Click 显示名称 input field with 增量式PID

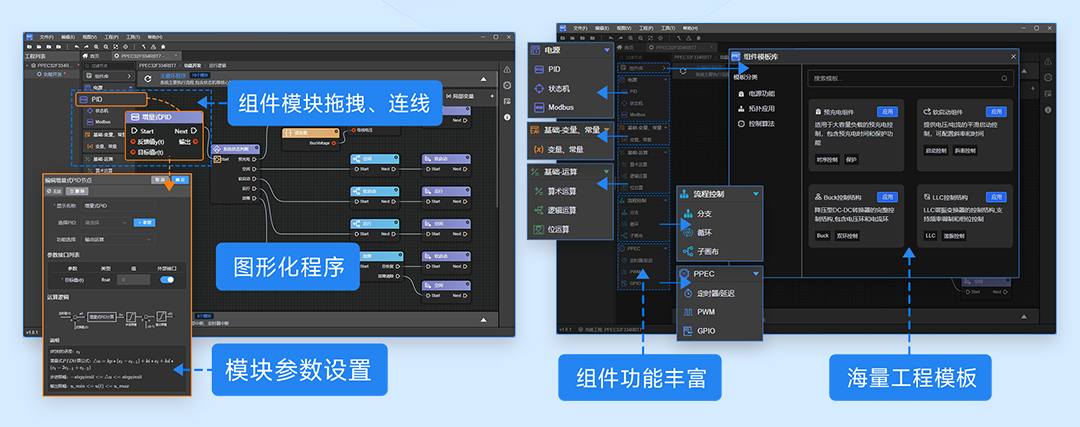118,206
